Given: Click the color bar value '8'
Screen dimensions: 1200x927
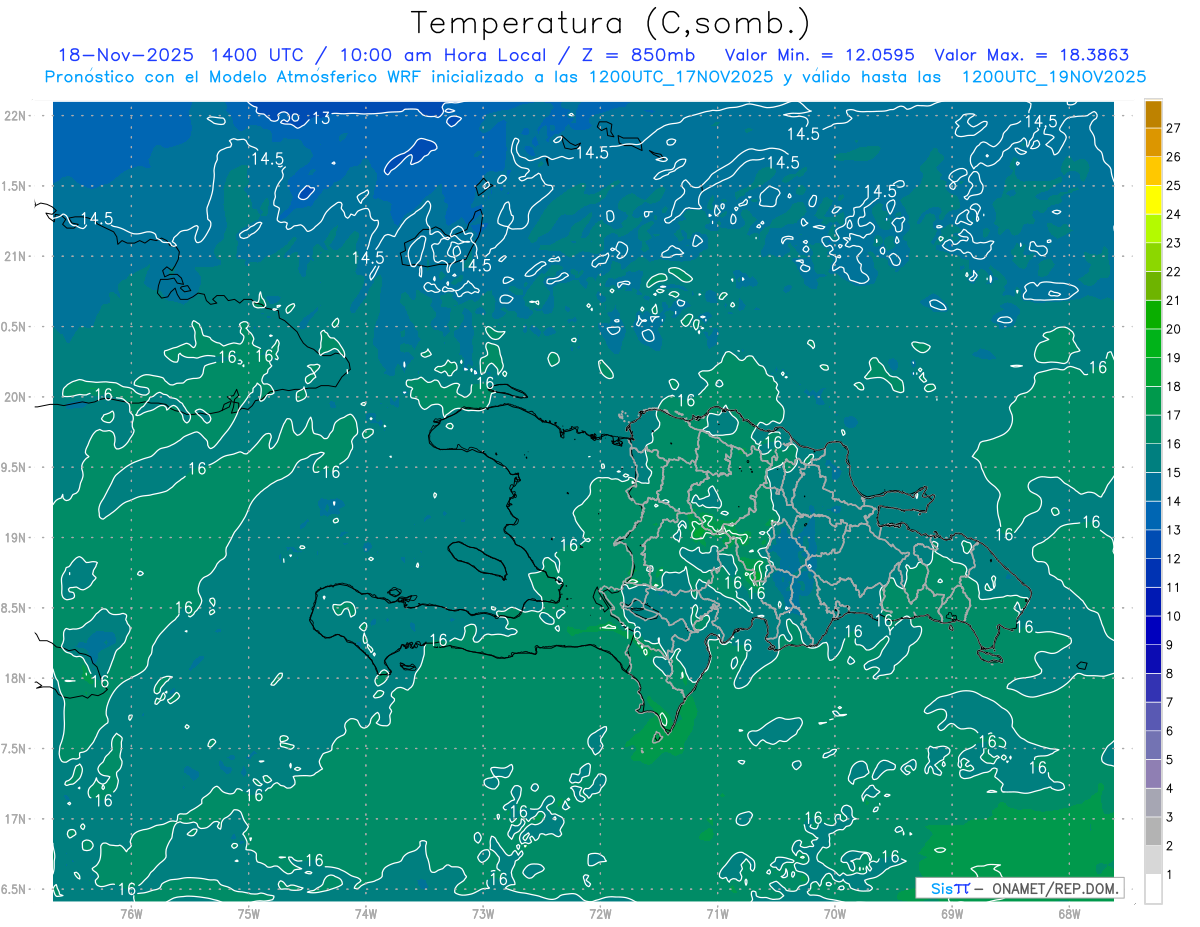Looking at the screenshot, I should coord(1171,674).
